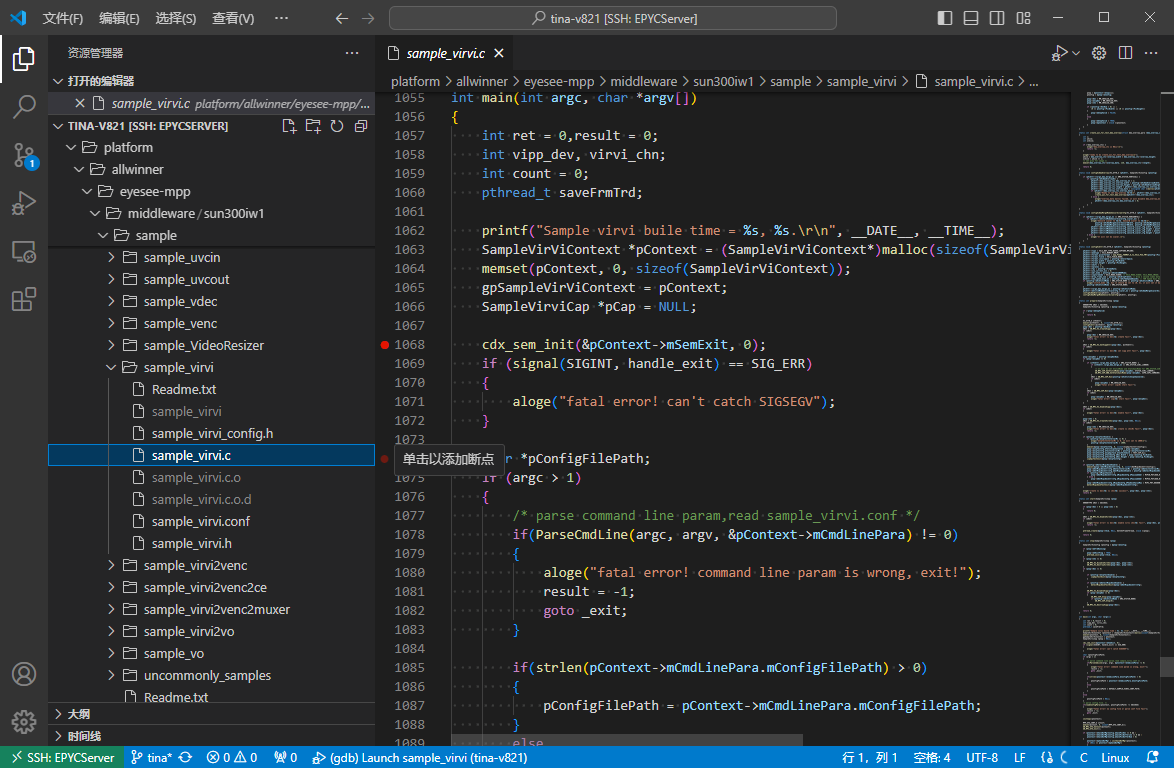Toggle bottom panel layout button
Viewport: 1174px width, 768px height.
coord(970,18)
